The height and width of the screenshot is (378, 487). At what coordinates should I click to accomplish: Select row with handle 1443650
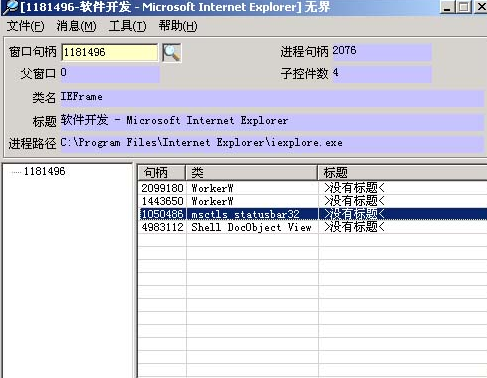(313, 201)
